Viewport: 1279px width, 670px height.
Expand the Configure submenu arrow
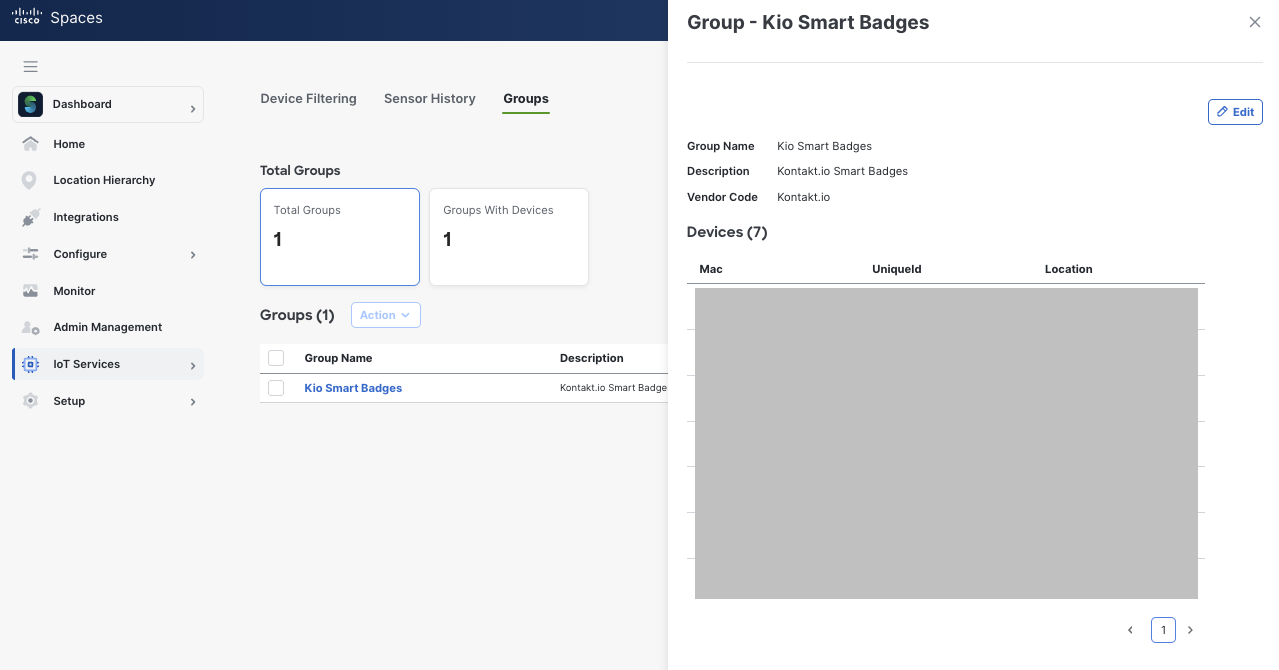click(193, 255)
